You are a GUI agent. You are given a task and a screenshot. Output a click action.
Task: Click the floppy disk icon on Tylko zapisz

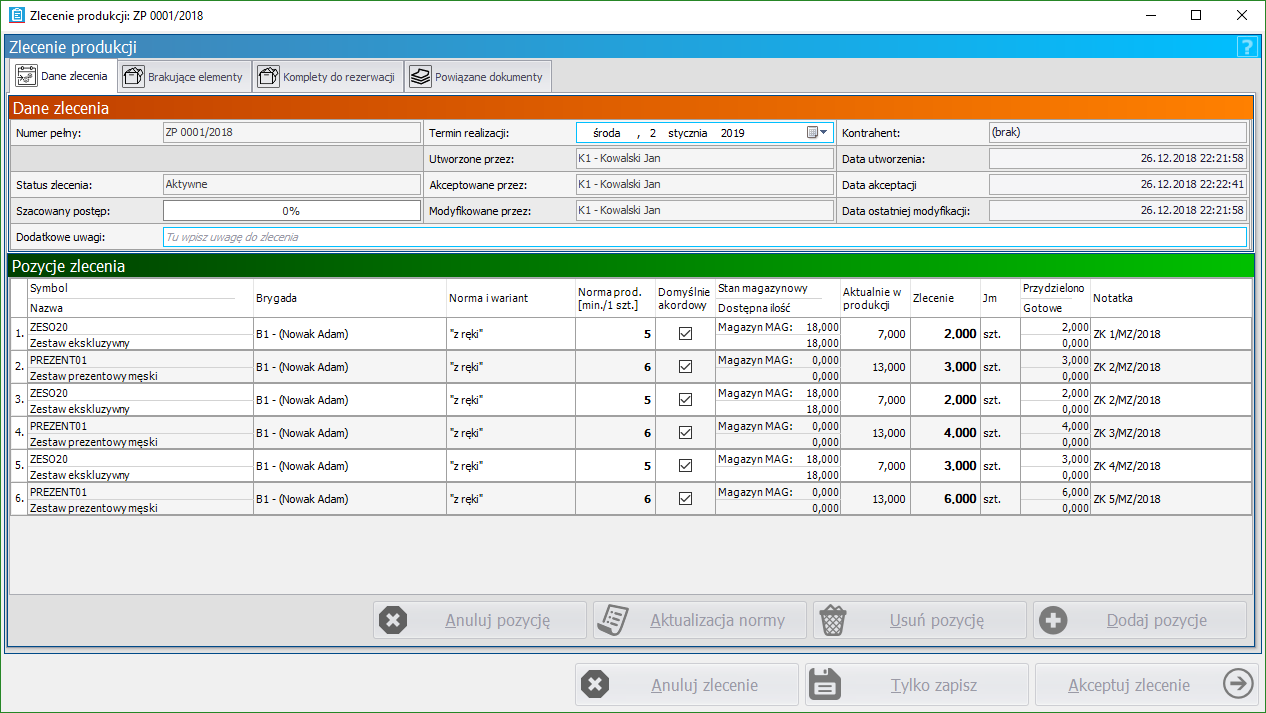click(825, 685)
